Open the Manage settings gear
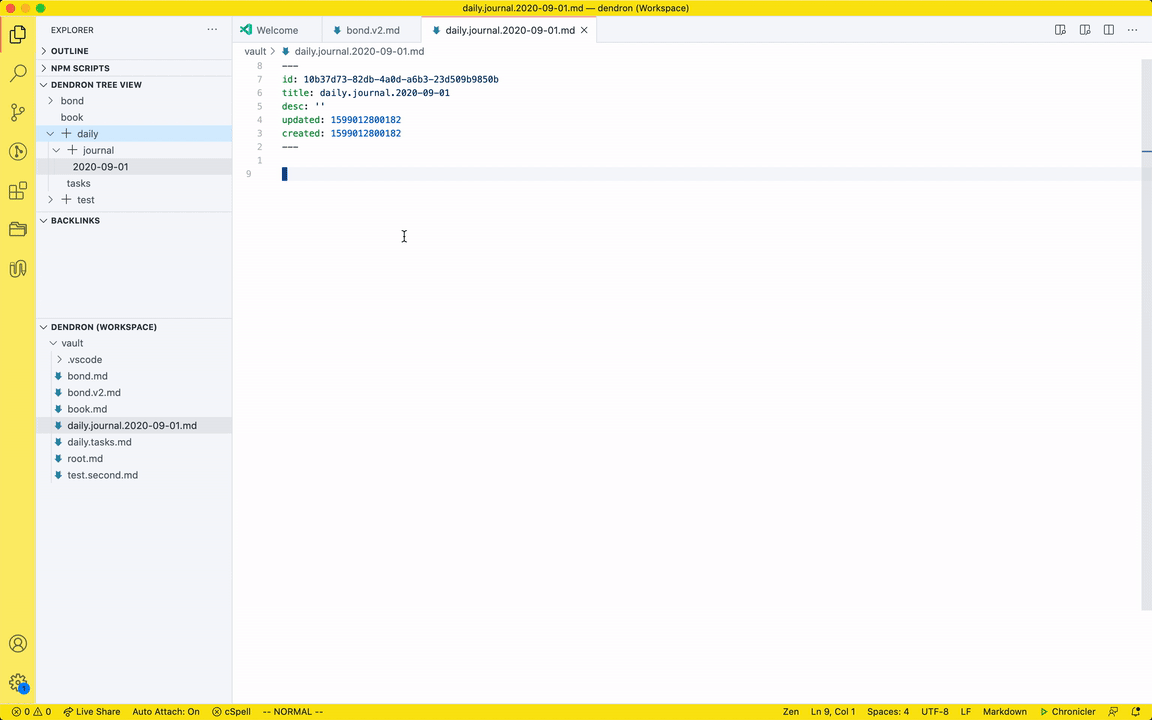 [18, 683]
